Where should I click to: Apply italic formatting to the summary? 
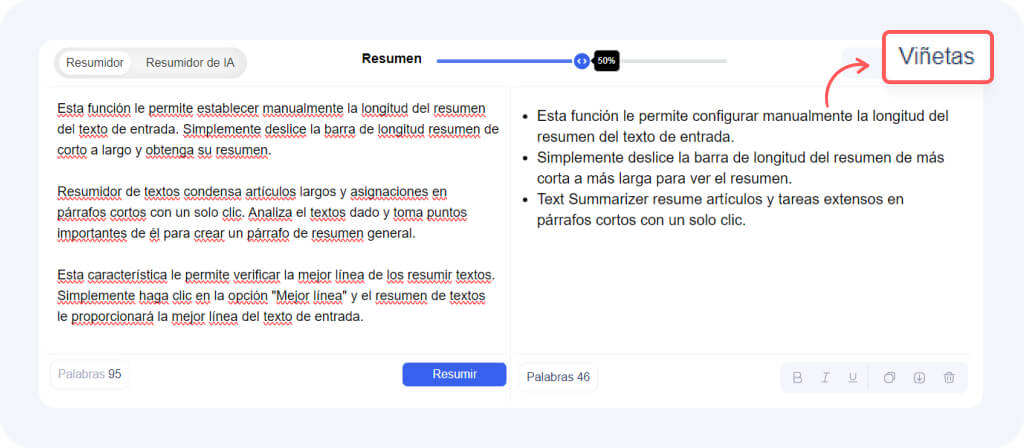tap(825, 377)
